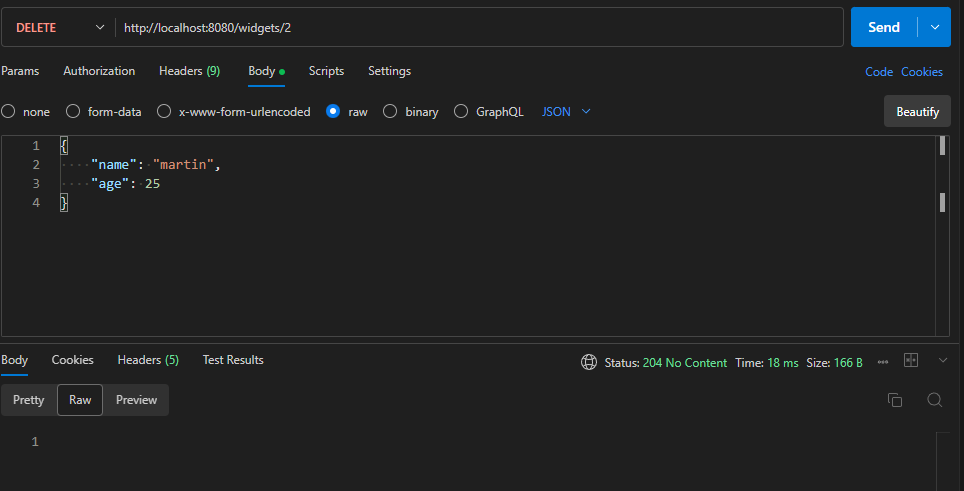Collapse response panel with the chevron
This screenshot has height=491, width=964.
(943, 361)
